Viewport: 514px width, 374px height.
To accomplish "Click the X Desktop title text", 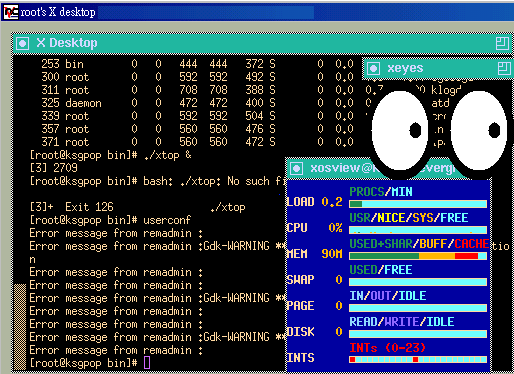I will click(x=67, y=43).
